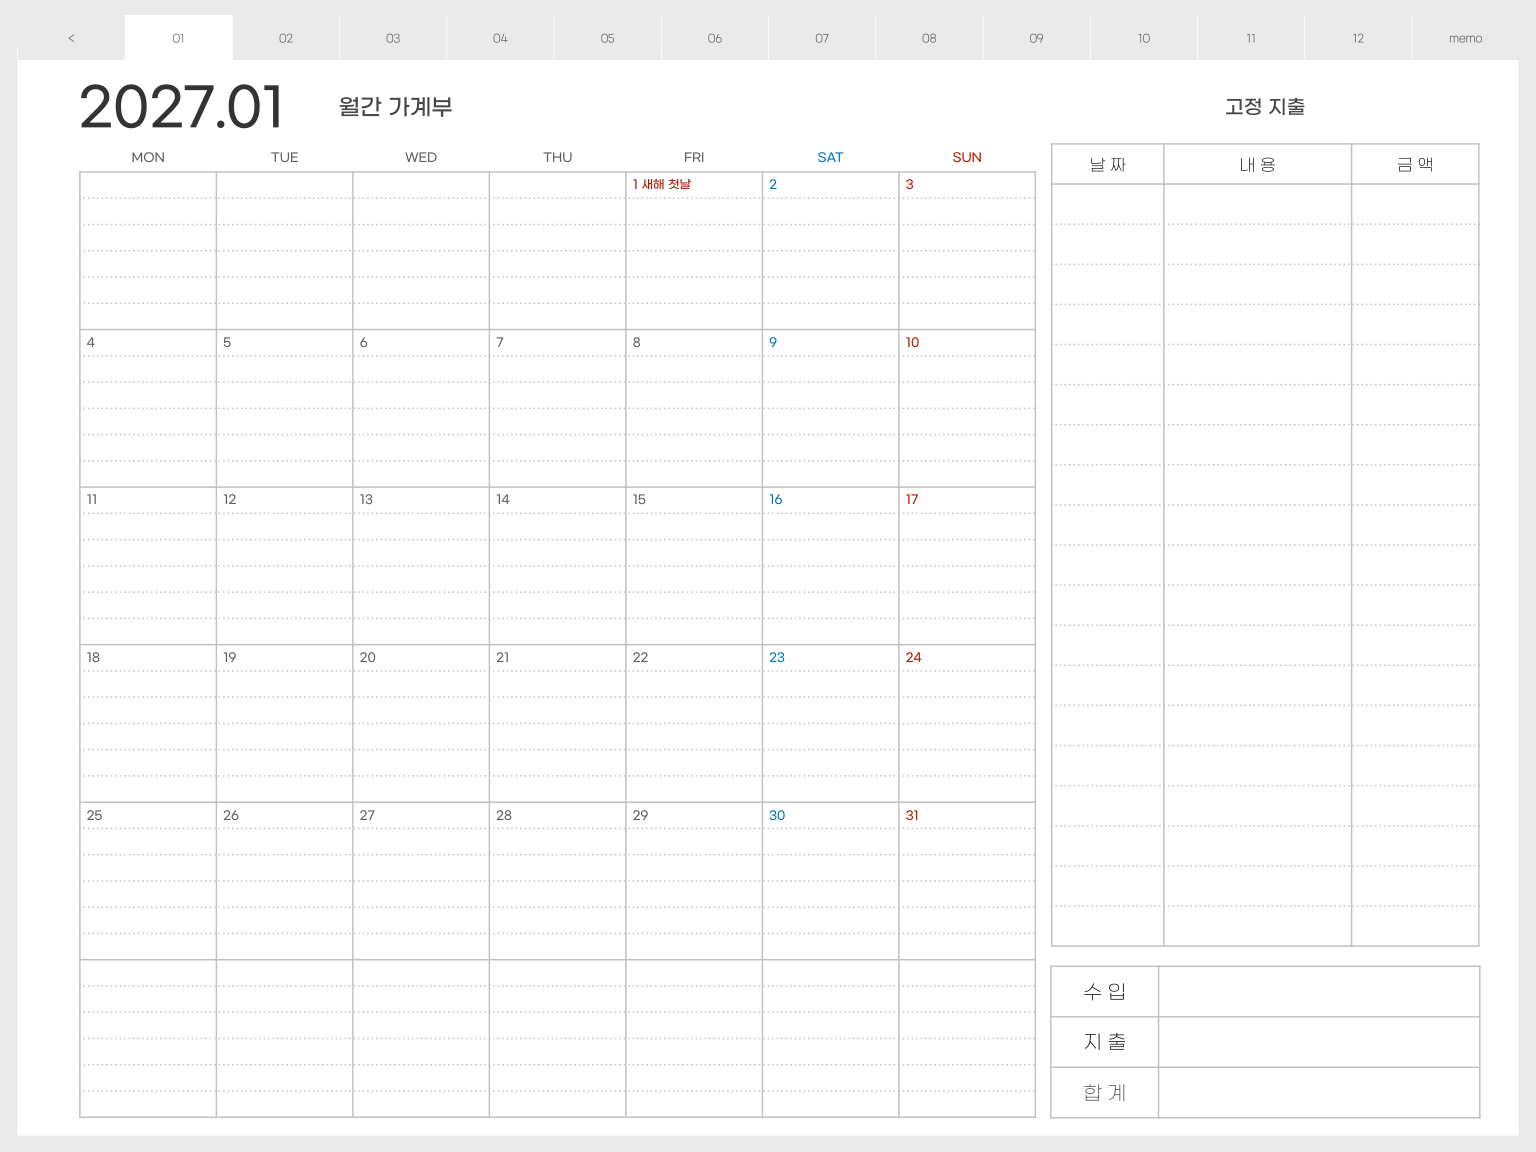Screen dimensions: 1536x1152
Task: Select the 12 month tab
Action: click(1358, 38)
